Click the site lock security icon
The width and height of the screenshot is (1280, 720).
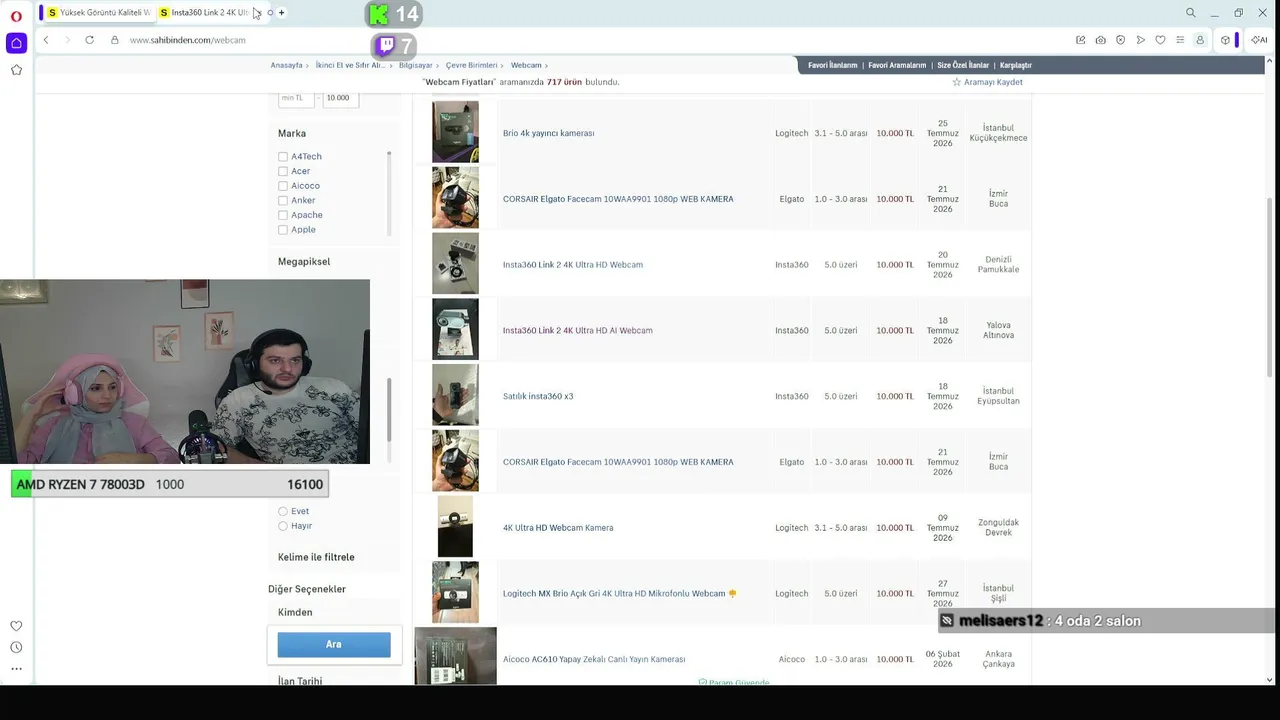coord(115,40)
